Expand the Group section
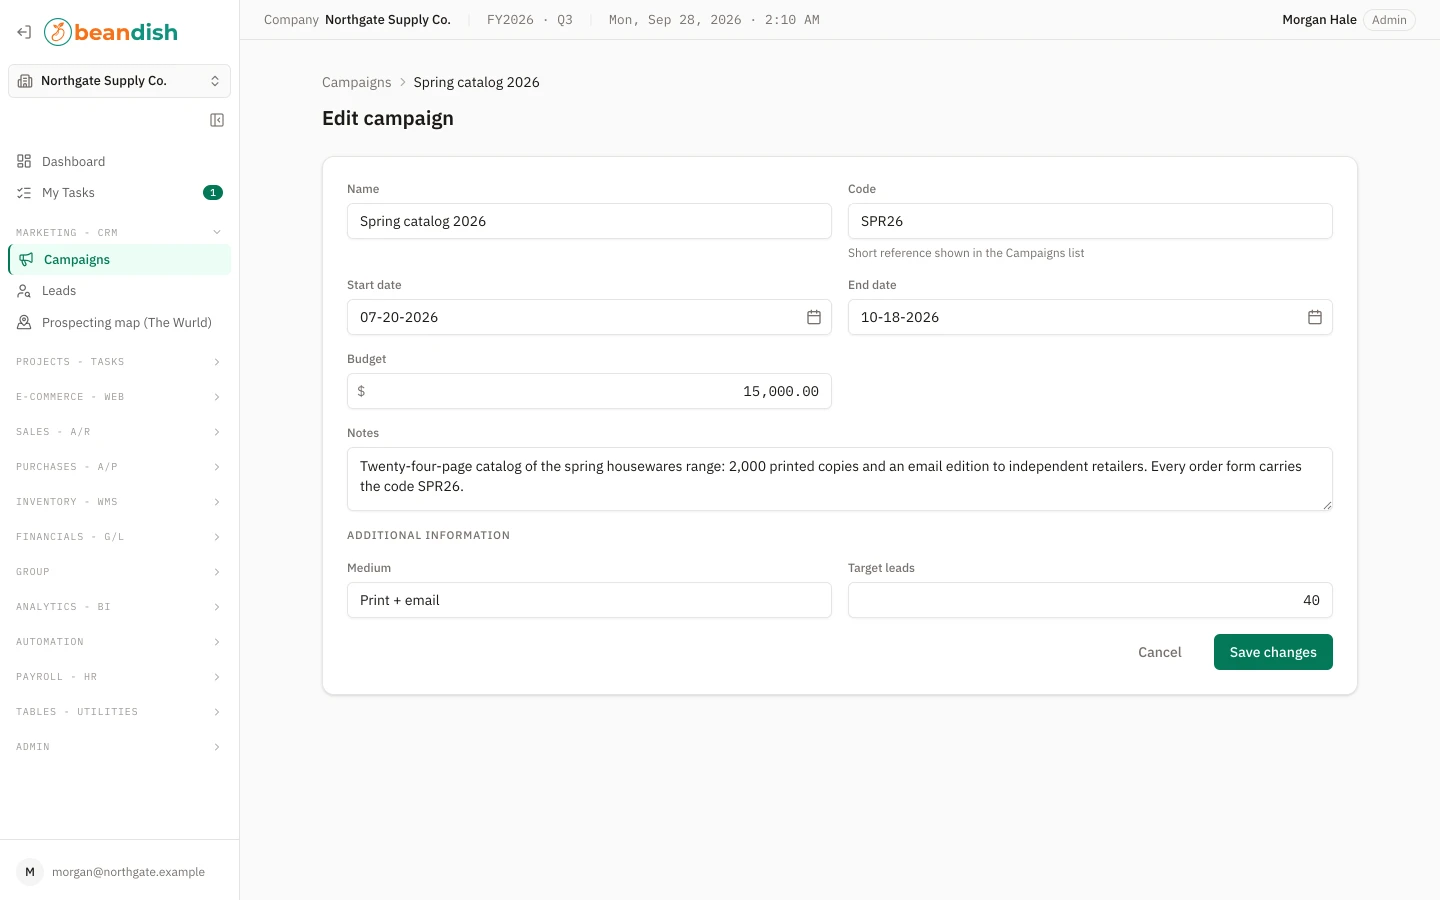This screenshot has width=1440, height=900. pos(119,572)
